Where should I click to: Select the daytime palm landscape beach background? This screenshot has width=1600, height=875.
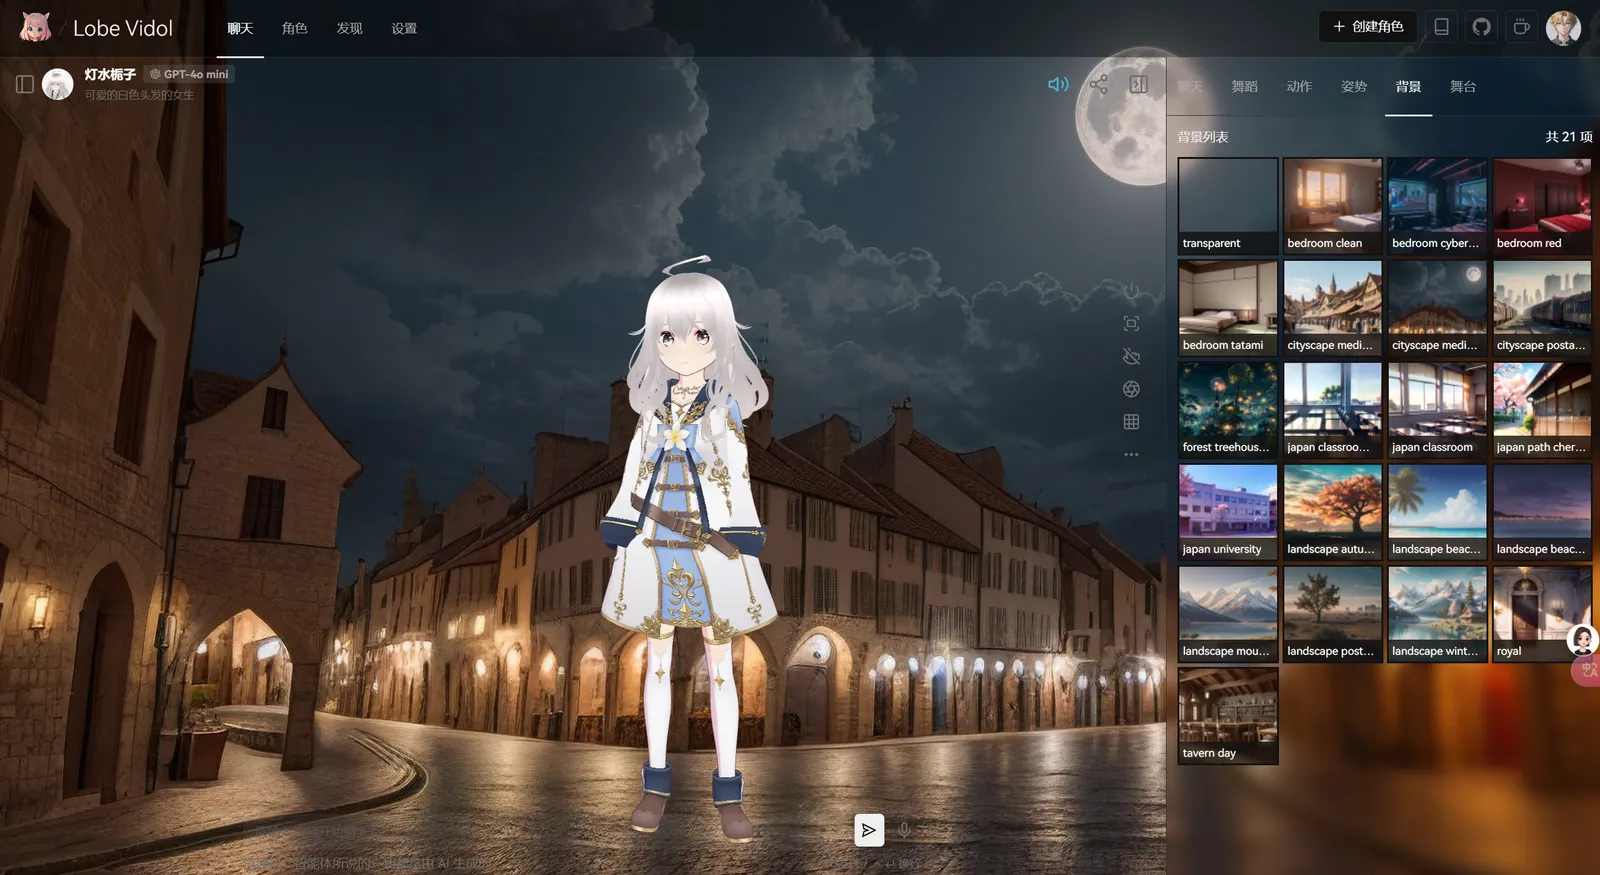coord(1437,512)
